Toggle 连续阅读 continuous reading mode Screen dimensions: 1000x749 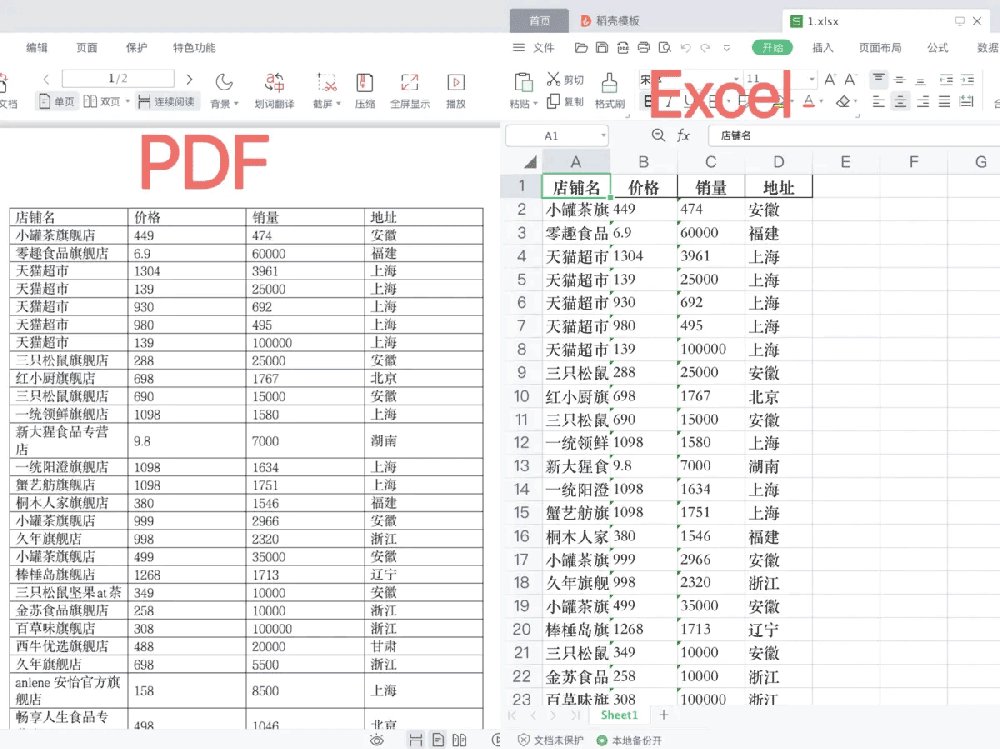168,101
